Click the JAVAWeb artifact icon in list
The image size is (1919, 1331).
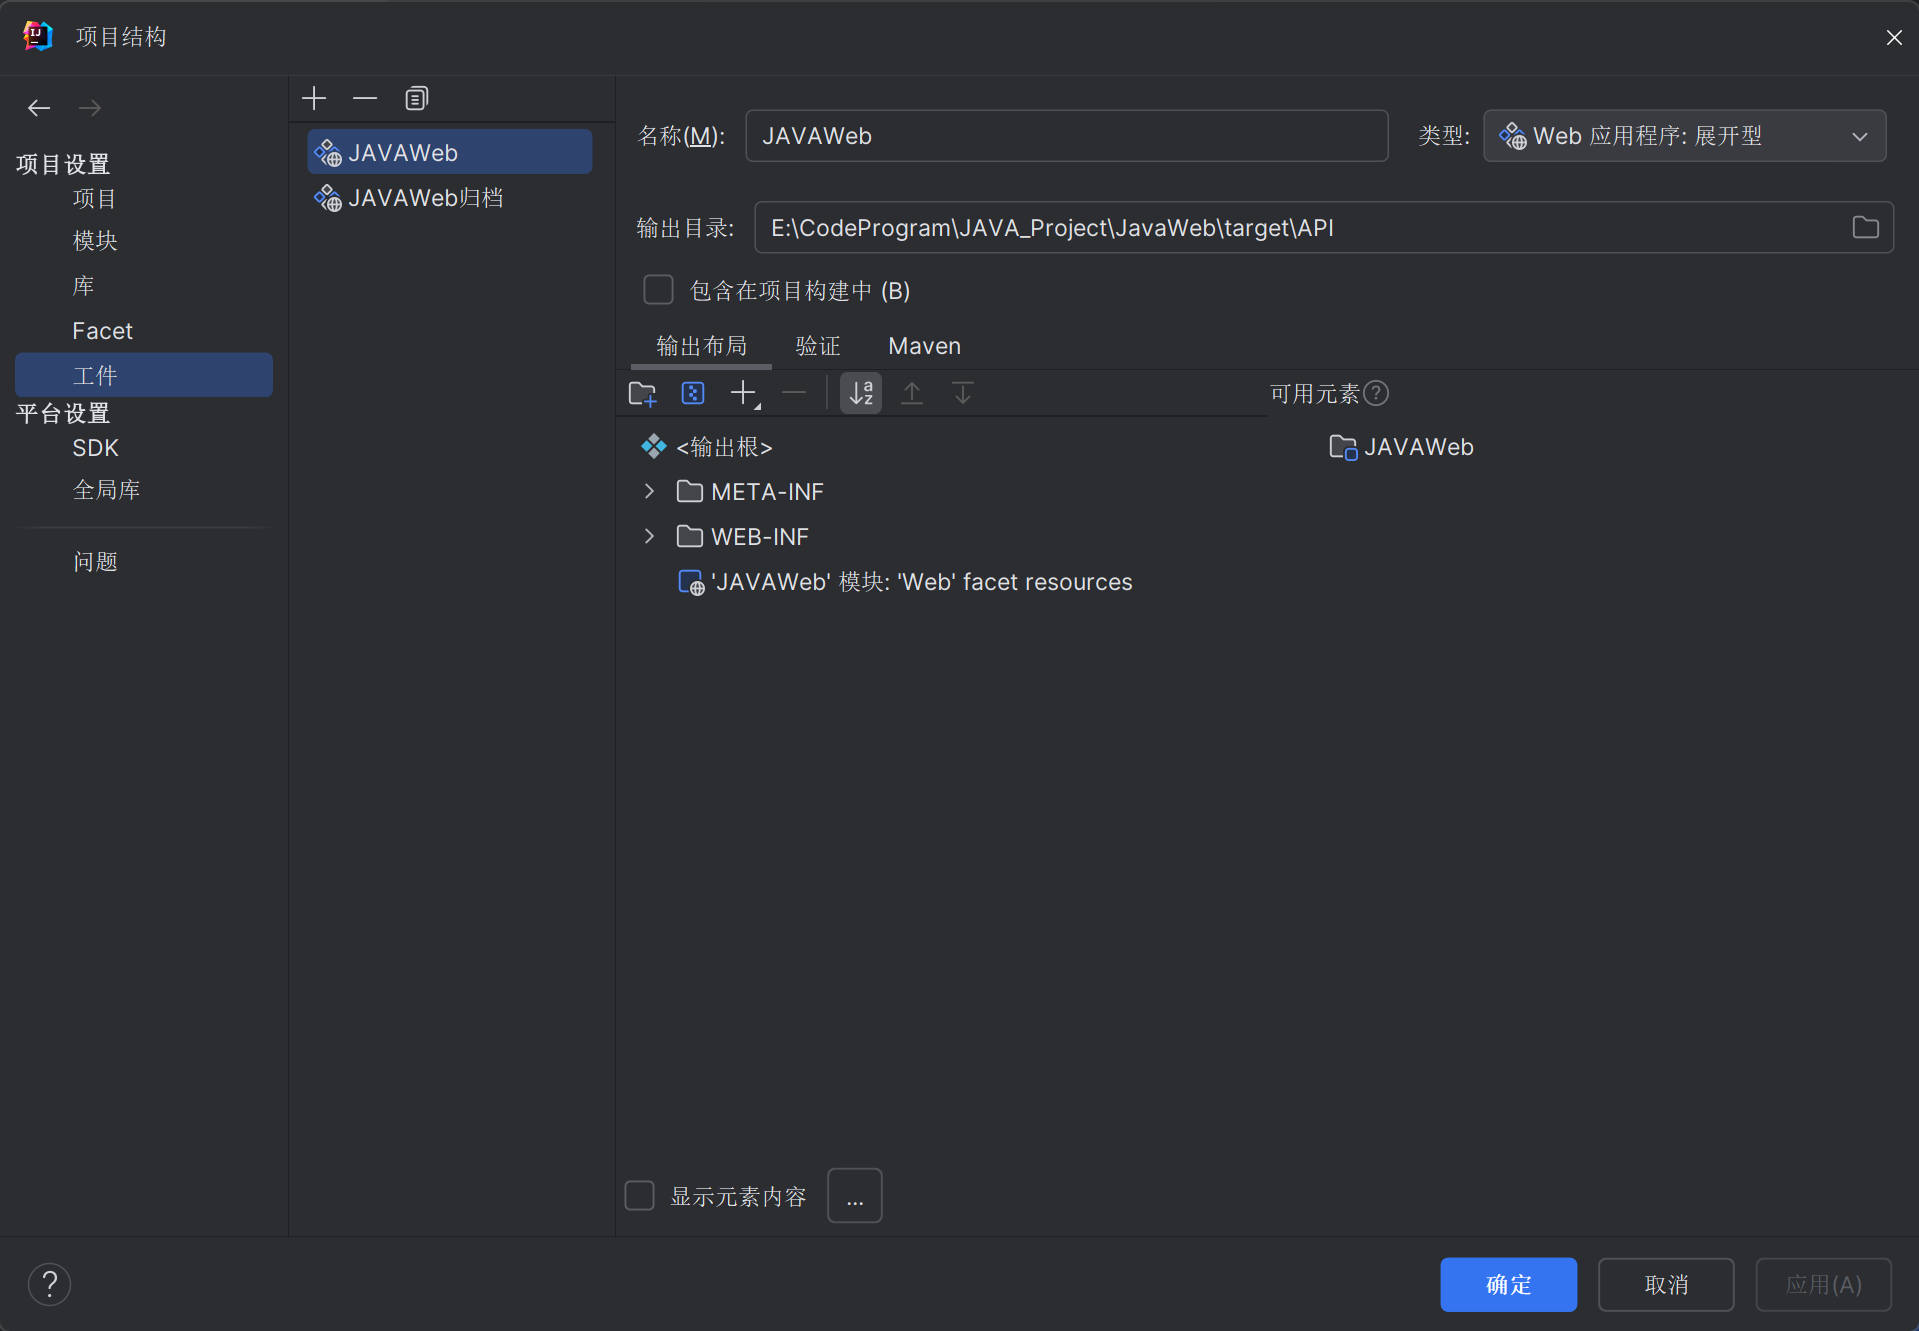328,153
